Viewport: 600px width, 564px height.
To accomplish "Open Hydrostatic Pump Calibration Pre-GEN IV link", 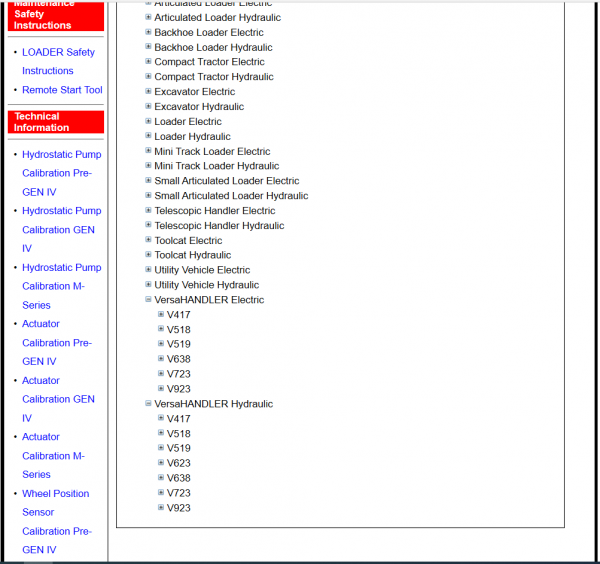I will [x=61, y=173].
